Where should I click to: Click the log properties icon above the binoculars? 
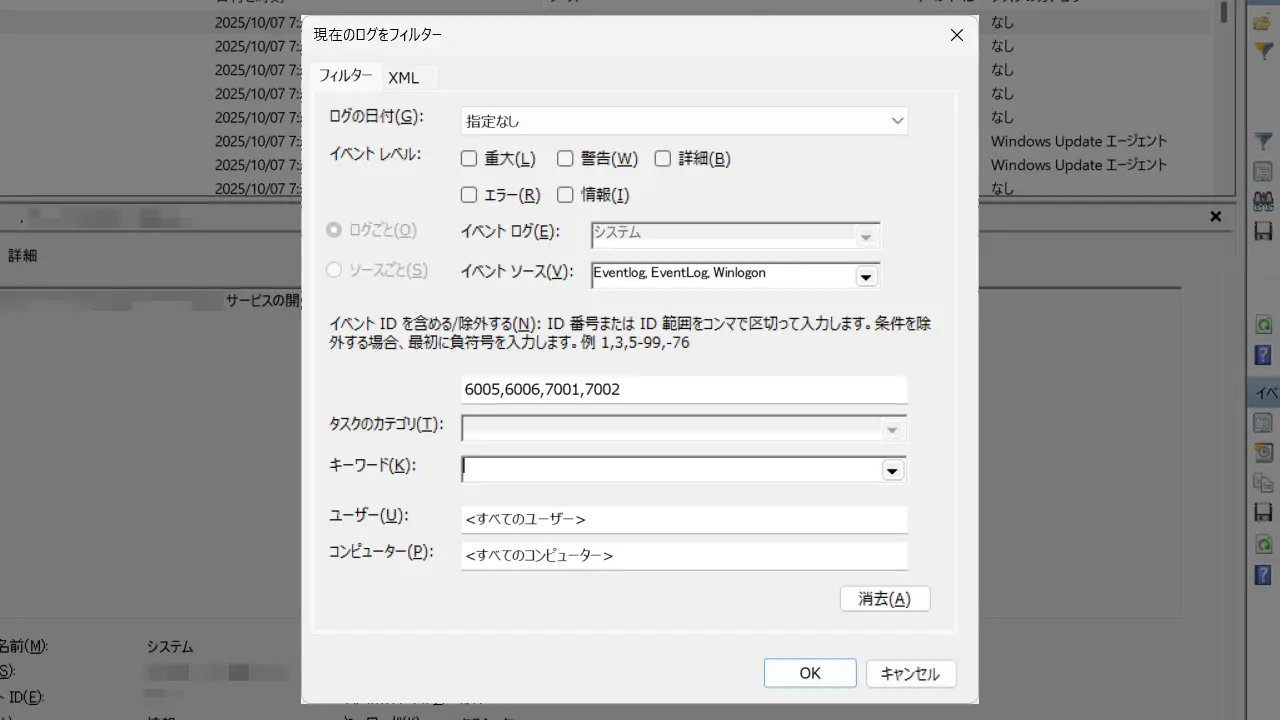coord(1263,172)
